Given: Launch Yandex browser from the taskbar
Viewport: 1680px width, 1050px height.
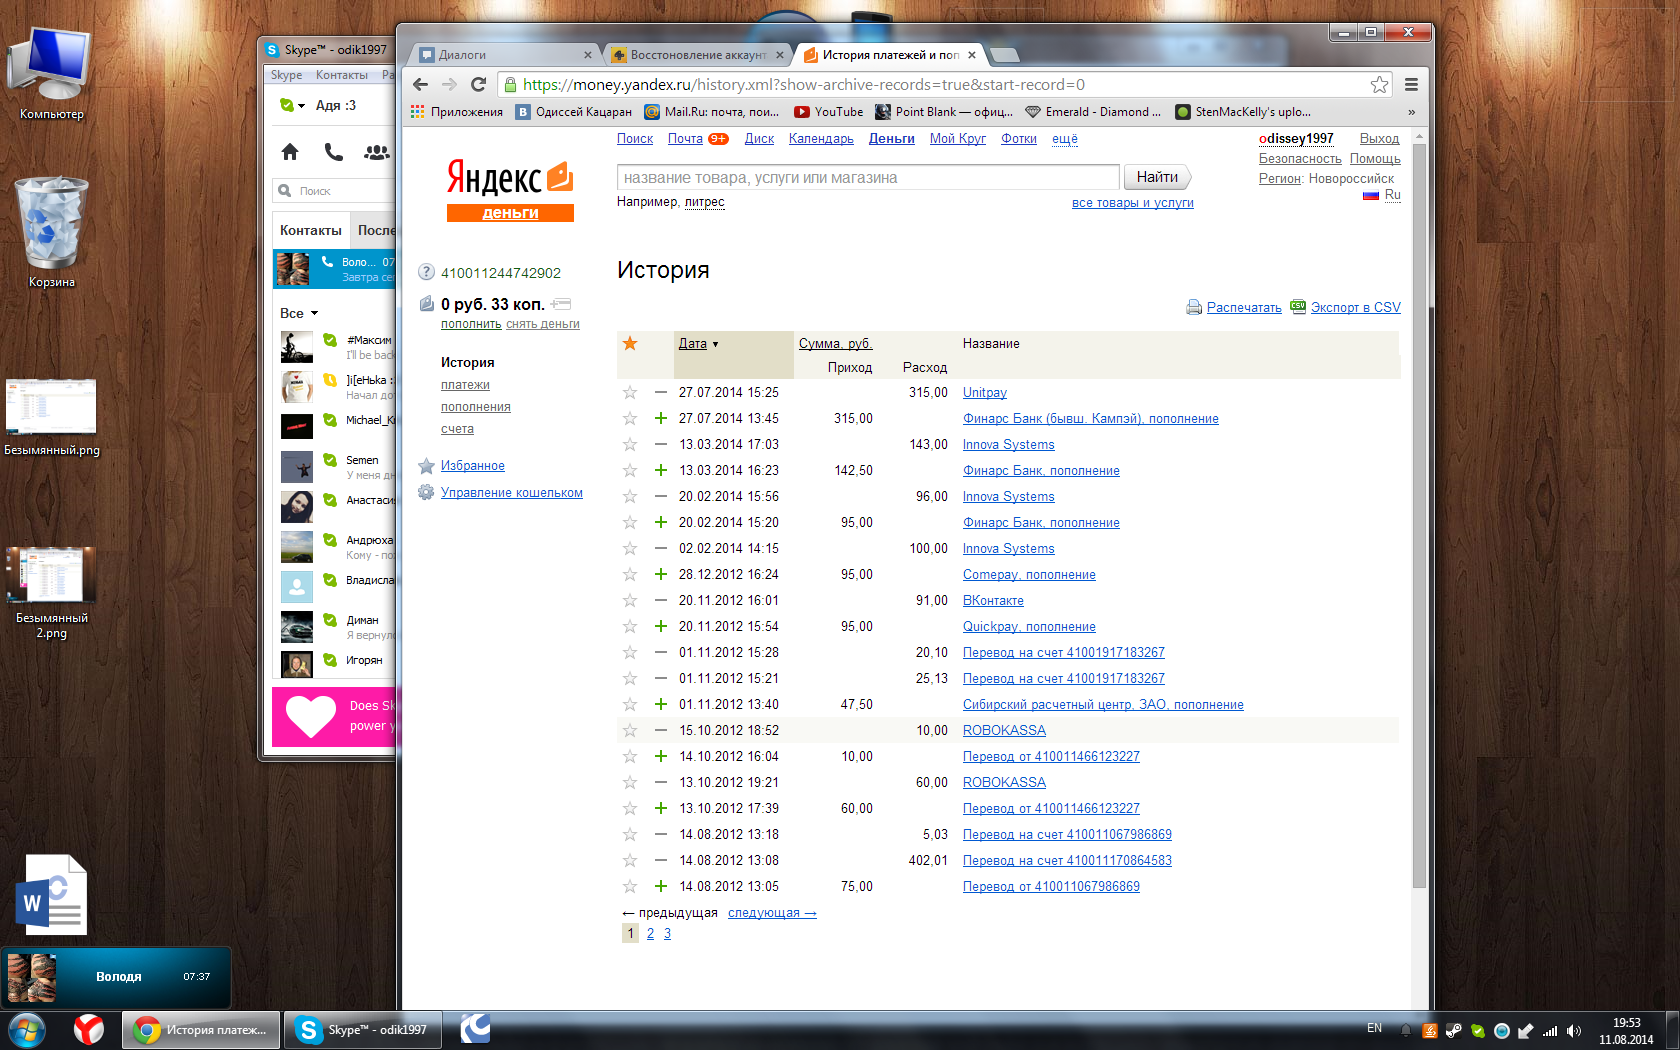Looking at the screenshot, I should (89, 1029).
